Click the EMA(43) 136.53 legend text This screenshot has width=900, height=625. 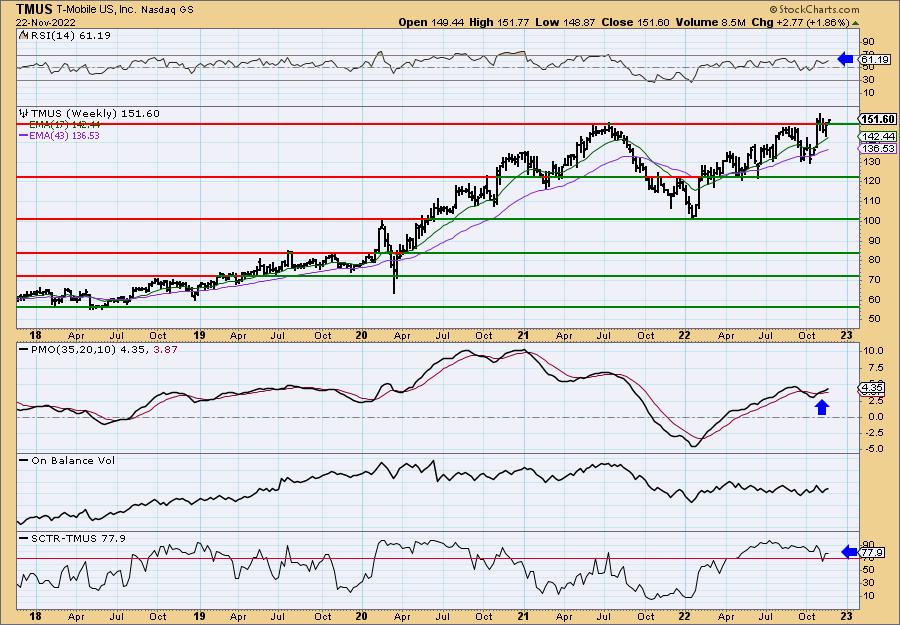pos(65,135)
